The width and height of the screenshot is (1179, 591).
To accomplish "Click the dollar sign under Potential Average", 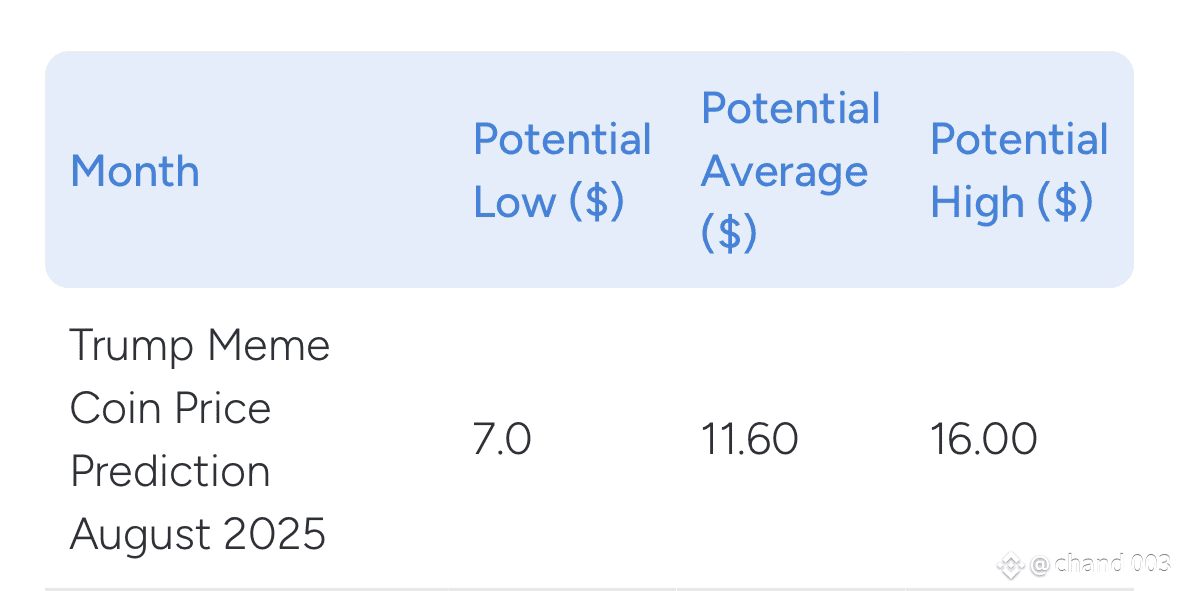I will pyautogui.click(x=729, y=233).
